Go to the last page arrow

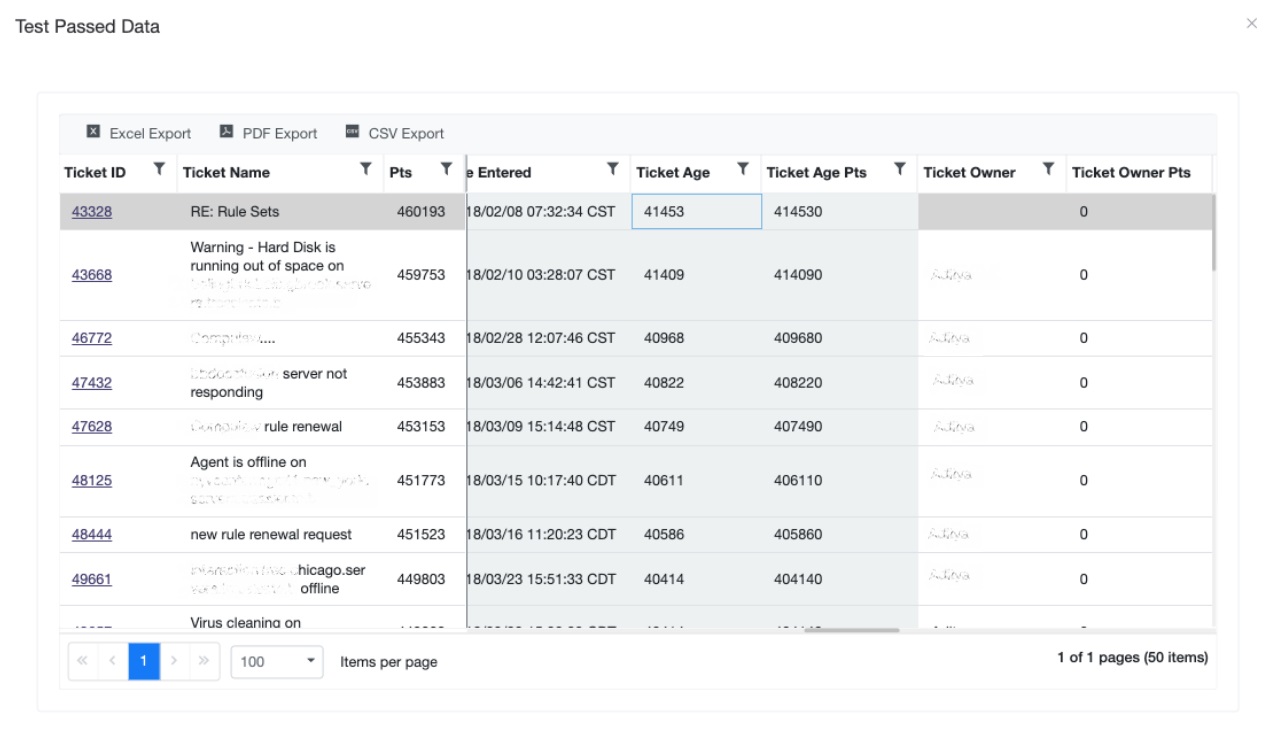click(x=204, y=661)
